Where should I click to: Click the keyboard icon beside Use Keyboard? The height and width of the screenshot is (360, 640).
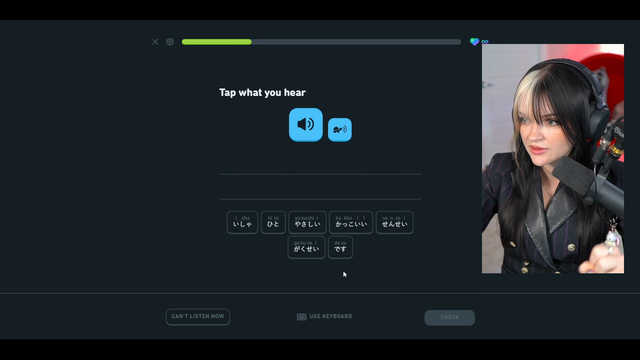point(302,317)
